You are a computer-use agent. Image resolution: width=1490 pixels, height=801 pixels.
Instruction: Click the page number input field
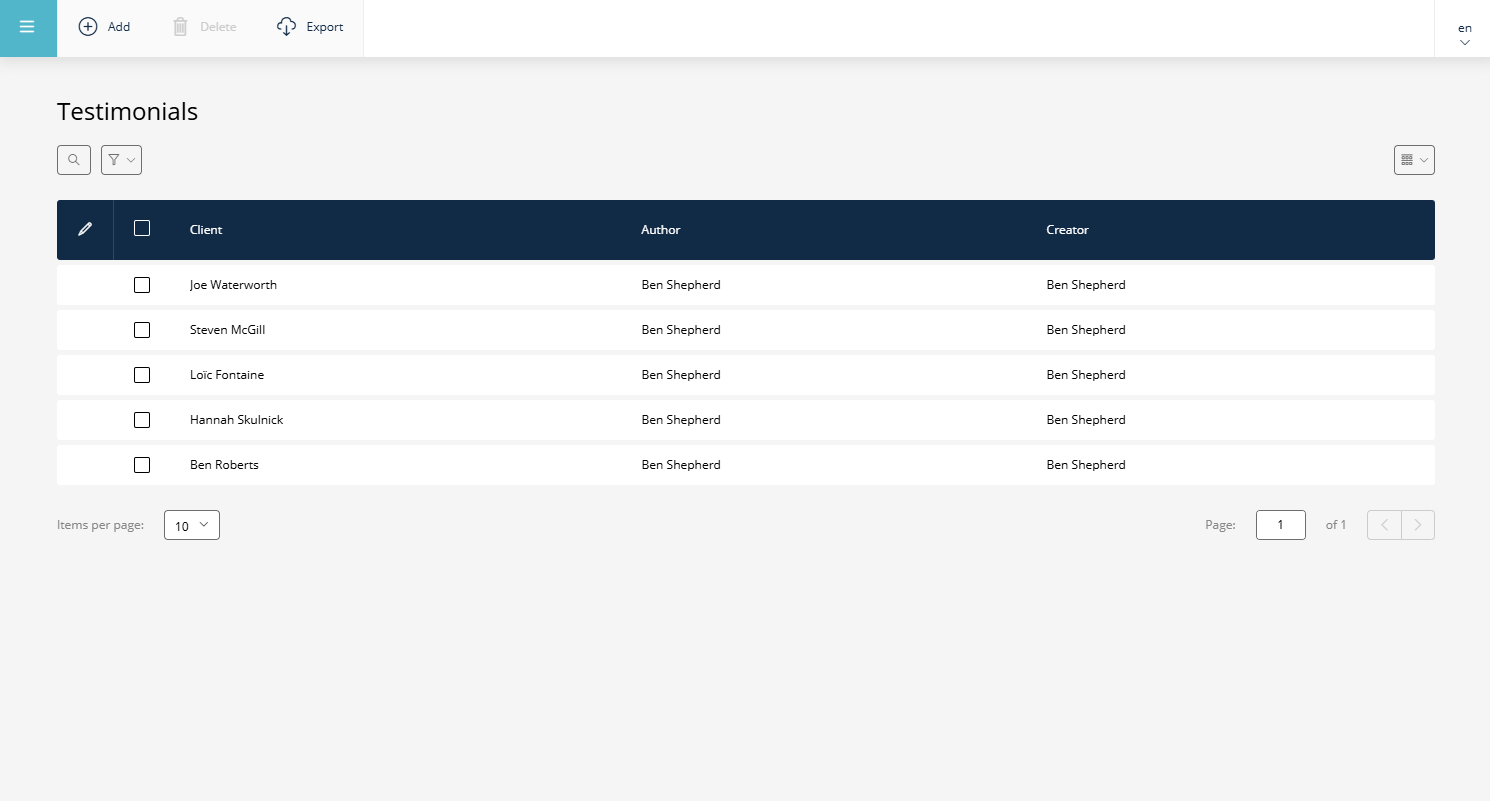tap(1280, 525)
